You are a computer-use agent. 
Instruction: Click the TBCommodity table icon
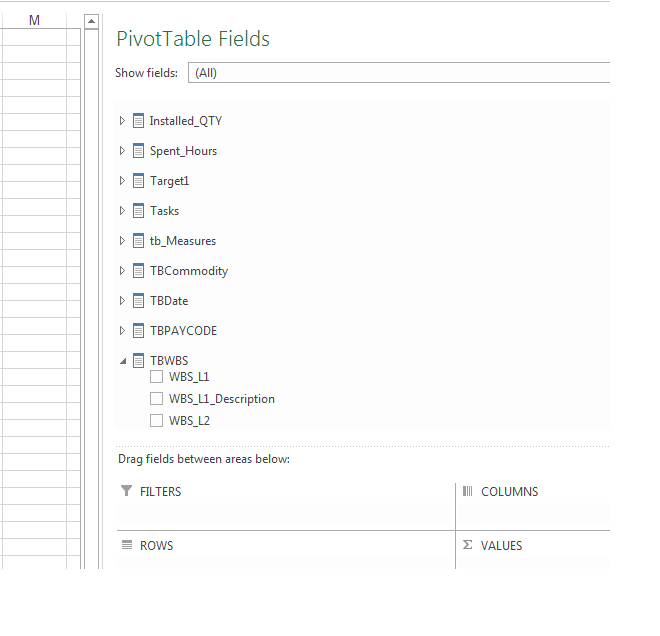(138, 271)
